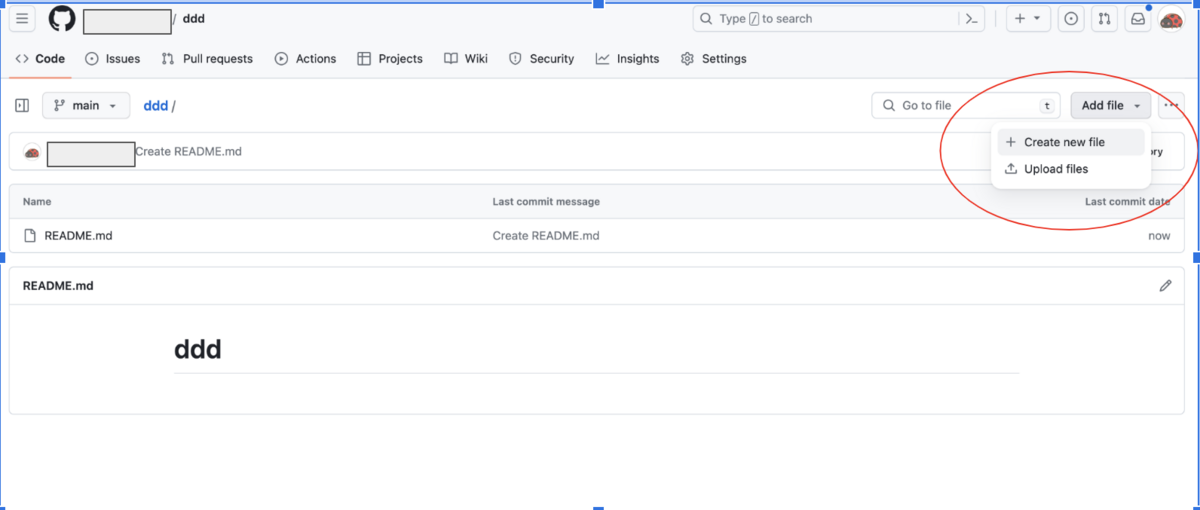Click the ddd heading in README
The height and width of the screenshot is (510, 1200).
[198, 350]
